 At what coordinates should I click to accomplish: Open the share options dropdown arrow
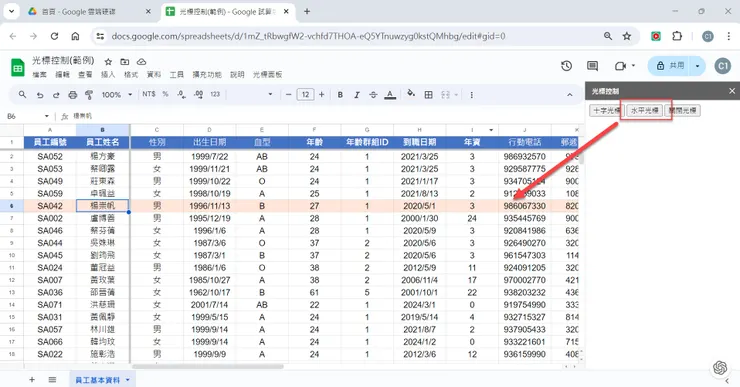pos(698,66)
